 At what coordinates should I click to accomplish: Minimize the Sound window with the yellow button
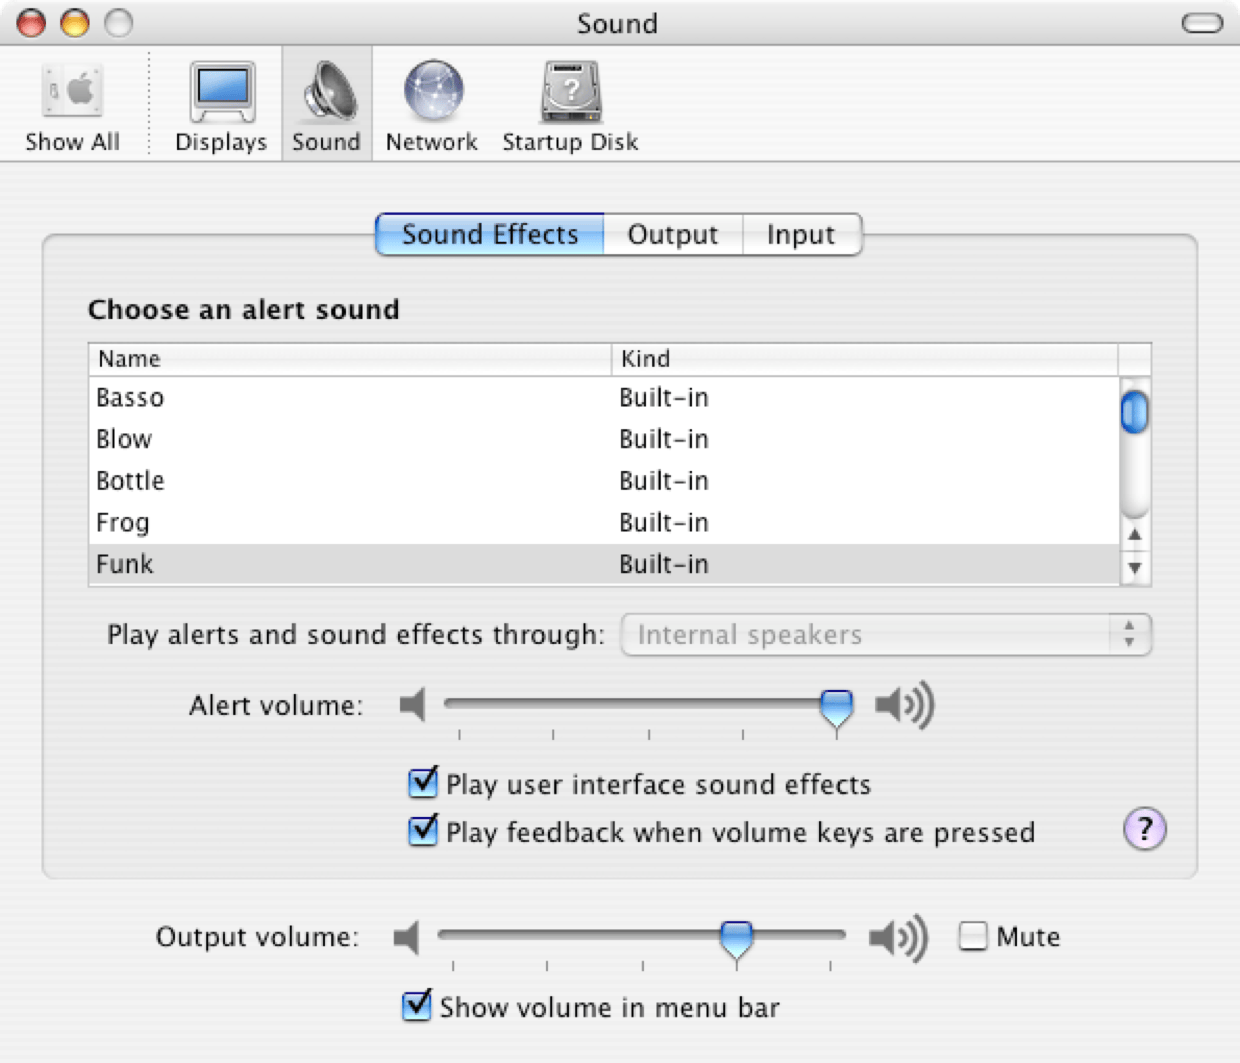(75, 22)
